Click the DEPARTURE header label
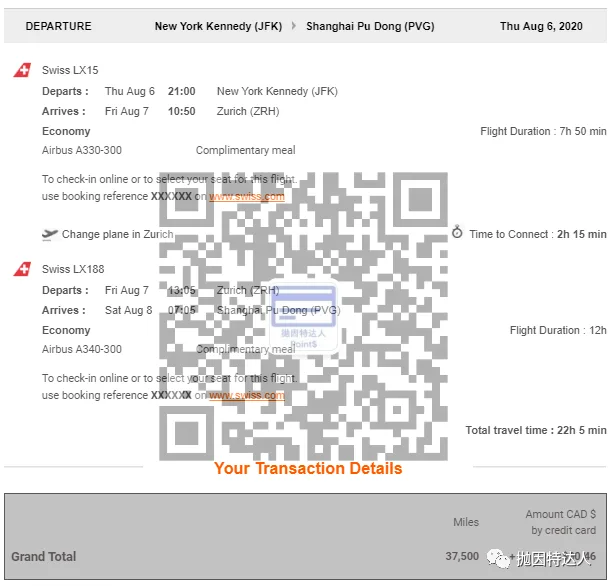The width and height of the screenshot is (611, 586). point(58,26)
